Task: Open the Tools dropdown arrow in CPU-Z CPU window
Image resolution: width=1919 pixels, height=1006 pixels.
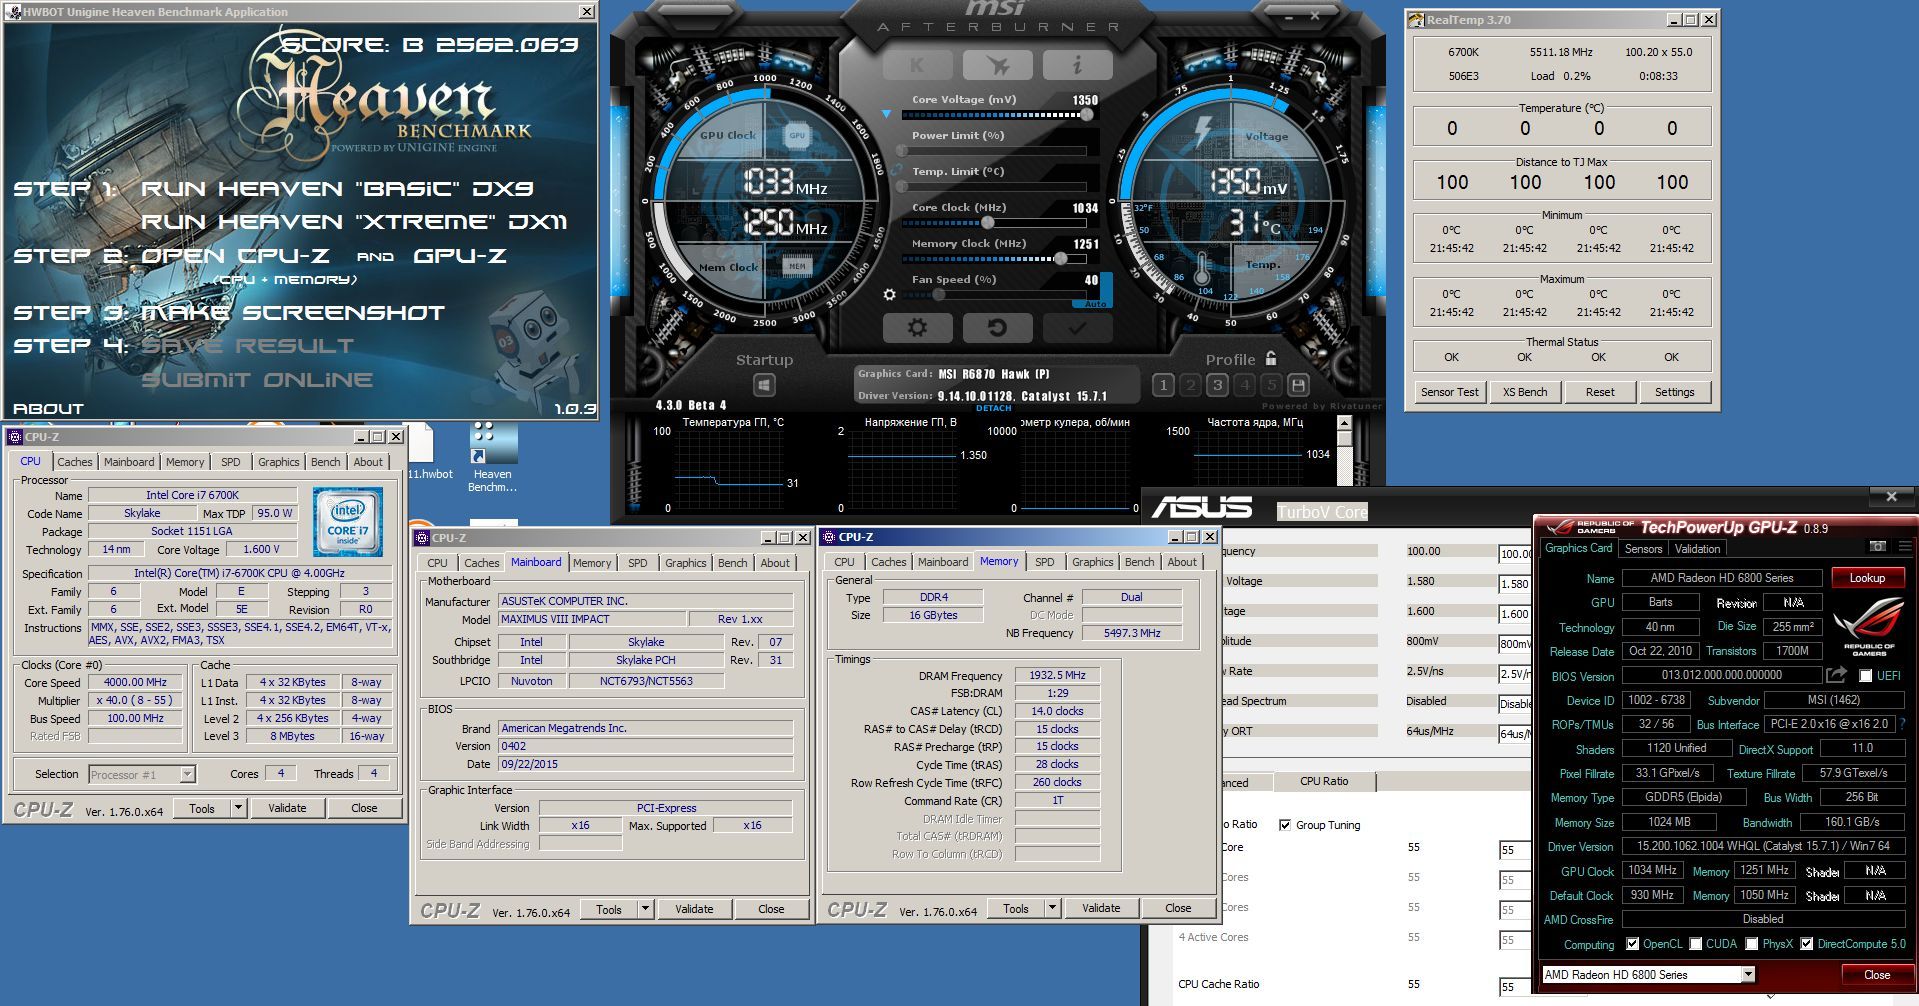Action: 238,808
